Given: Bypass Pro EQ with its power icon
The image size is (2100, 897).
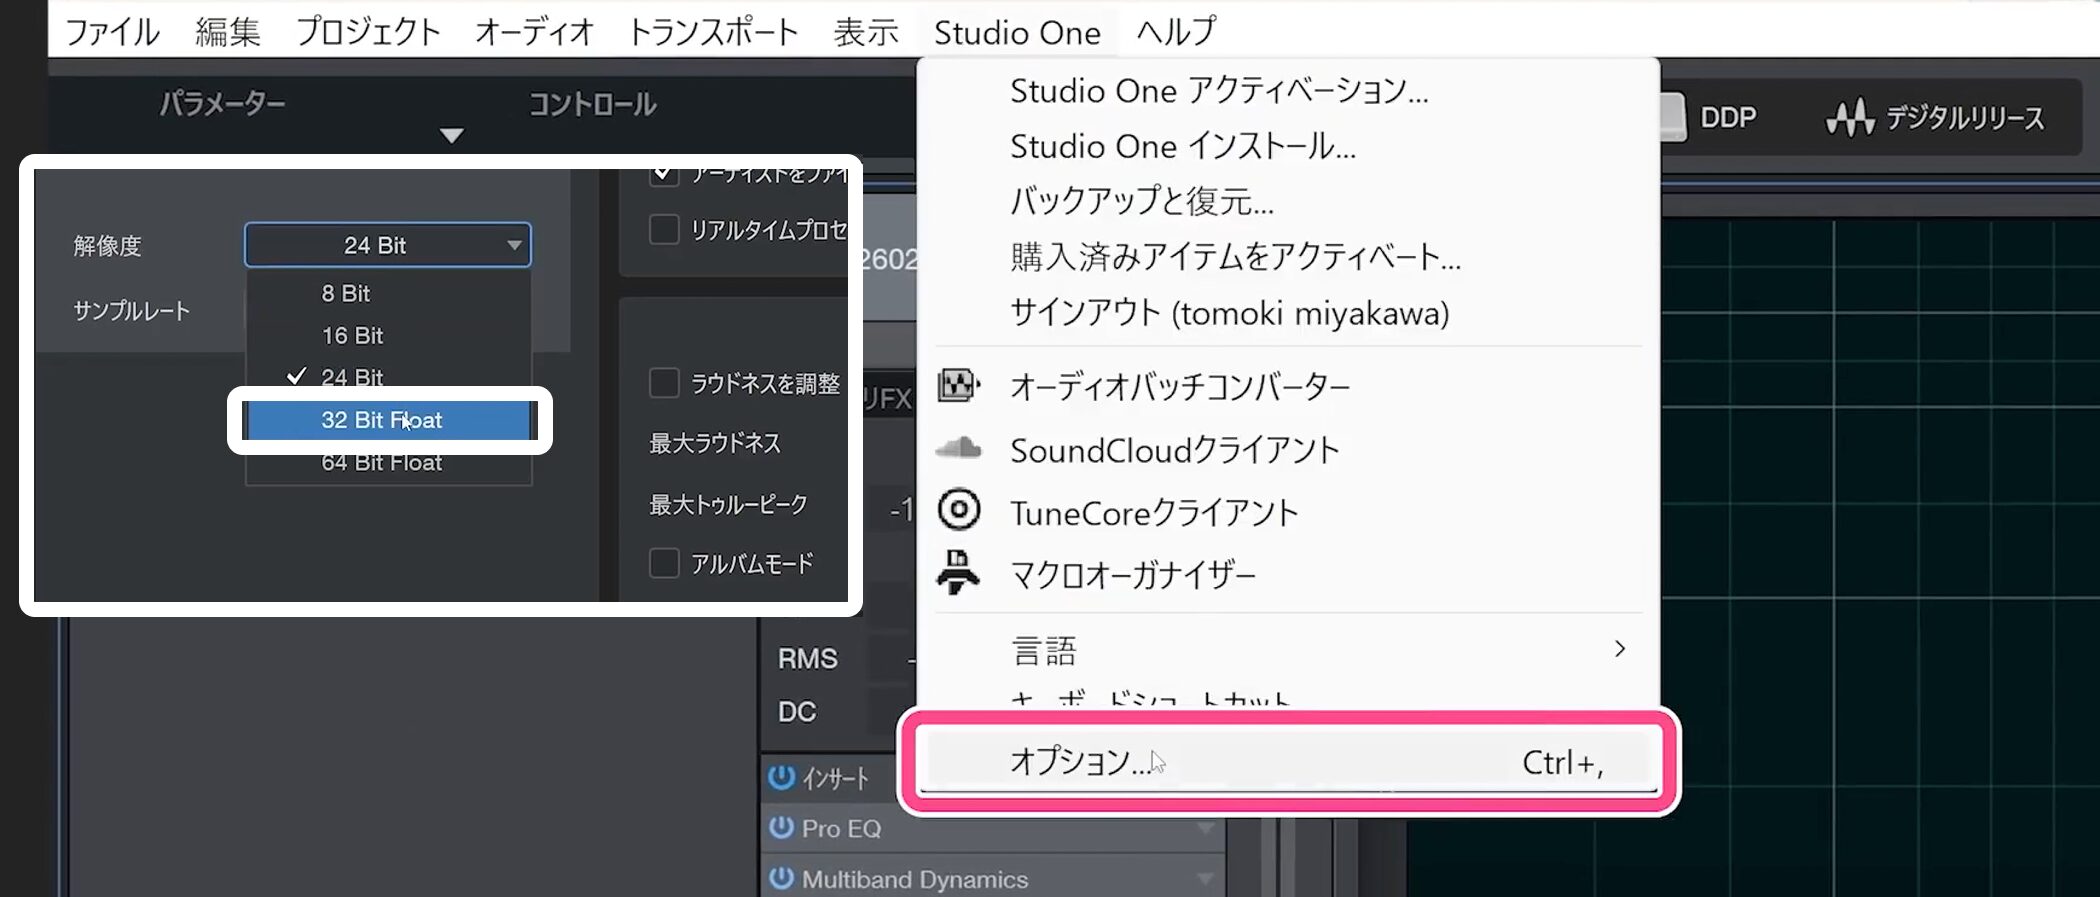Looking at the screenshot, I should [x=781, y=828].
